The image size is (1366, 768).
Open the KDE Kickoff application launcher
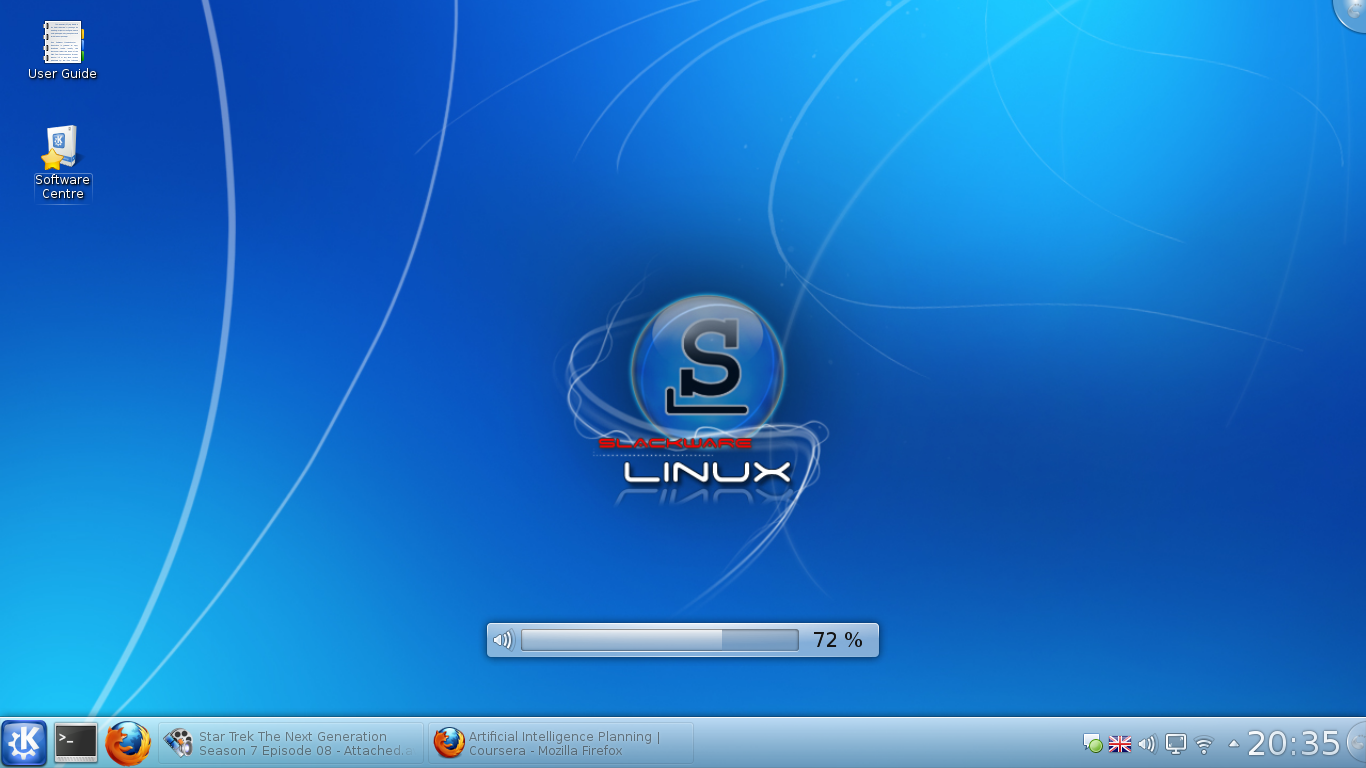tap(24, 743)
